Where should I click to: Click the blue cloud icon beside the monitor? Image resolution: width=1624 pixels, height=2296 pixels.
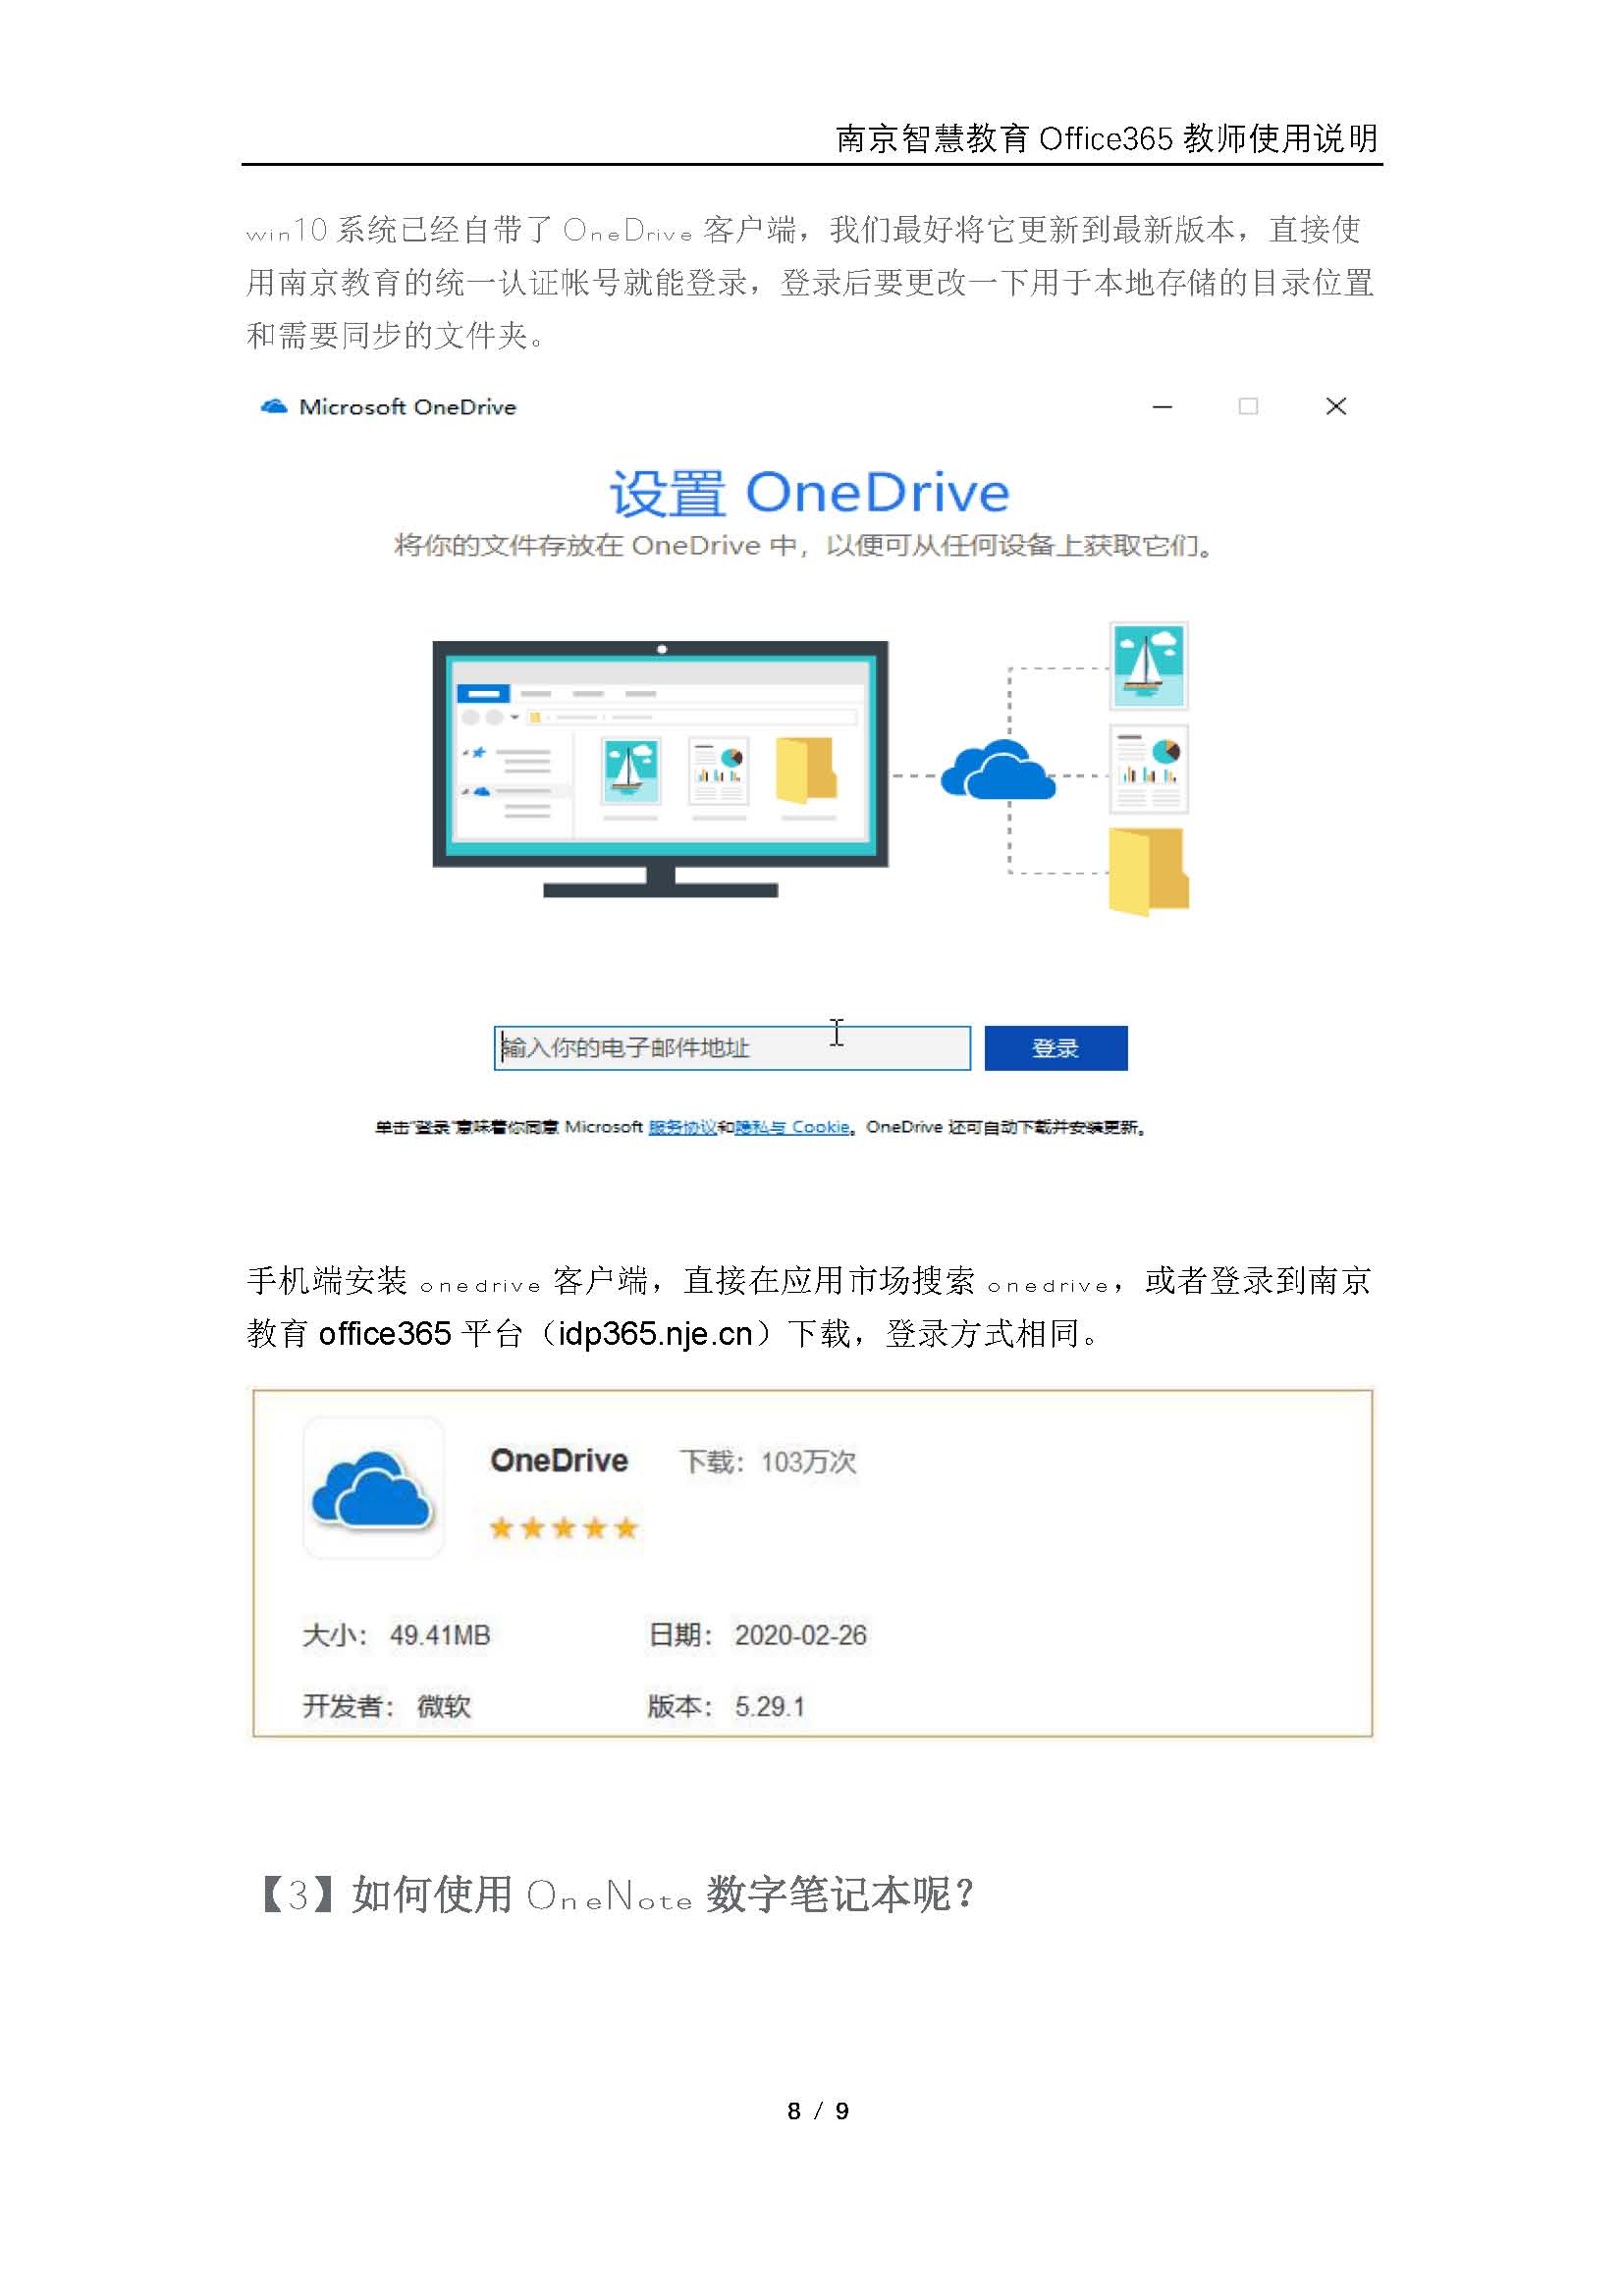pyautogui.click(x=997, y=770)
